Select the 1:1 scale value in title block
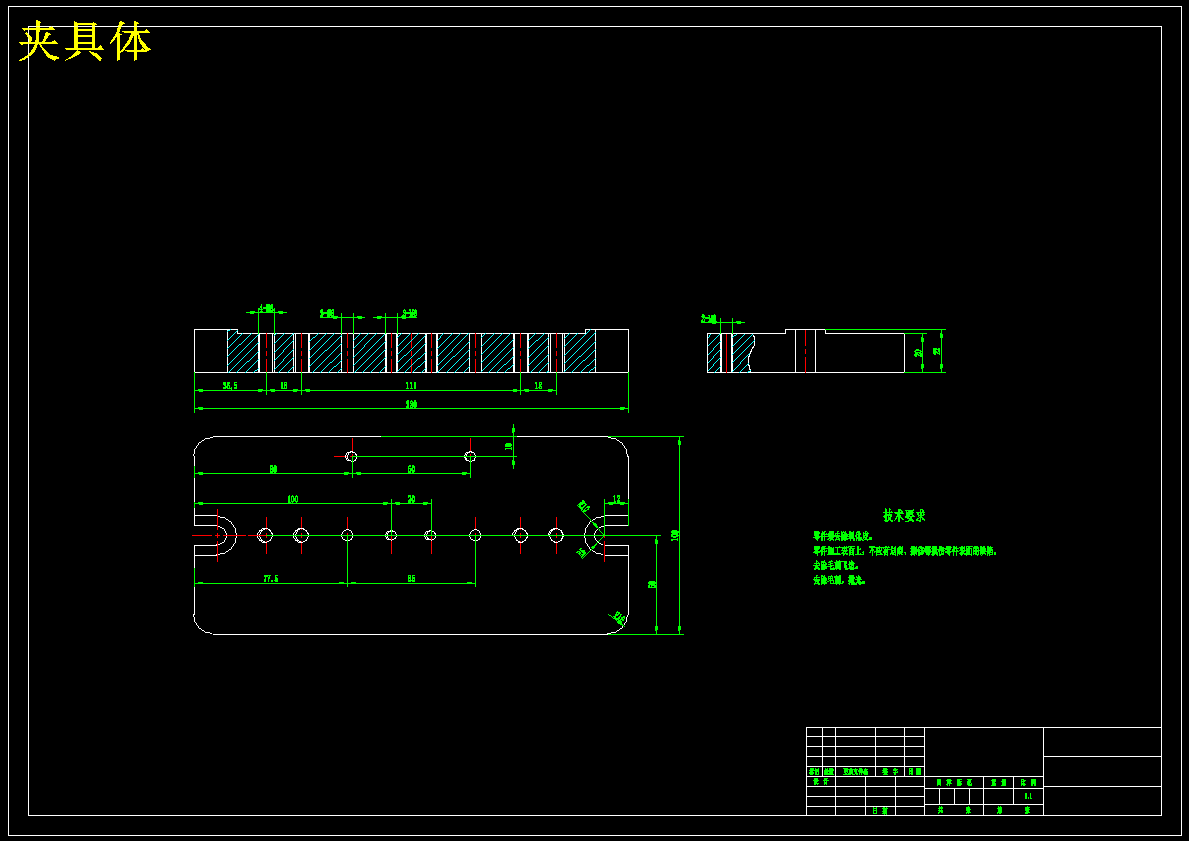This screenshot has width=1189, height=841. coord(1028,796)
